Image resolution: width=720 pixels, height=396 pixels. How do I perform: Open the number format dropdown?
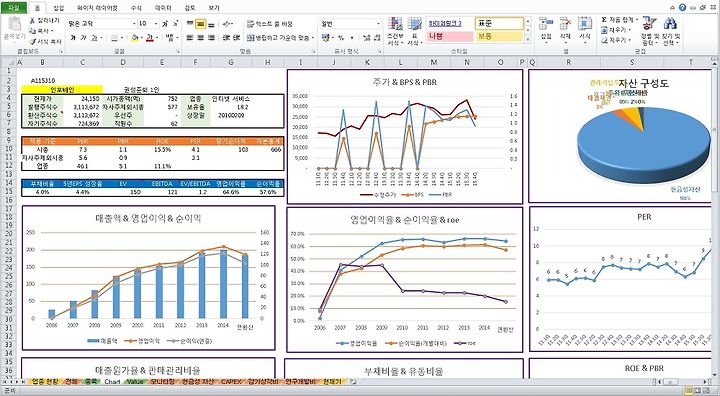pyautogui.click(x=378, y=24)
